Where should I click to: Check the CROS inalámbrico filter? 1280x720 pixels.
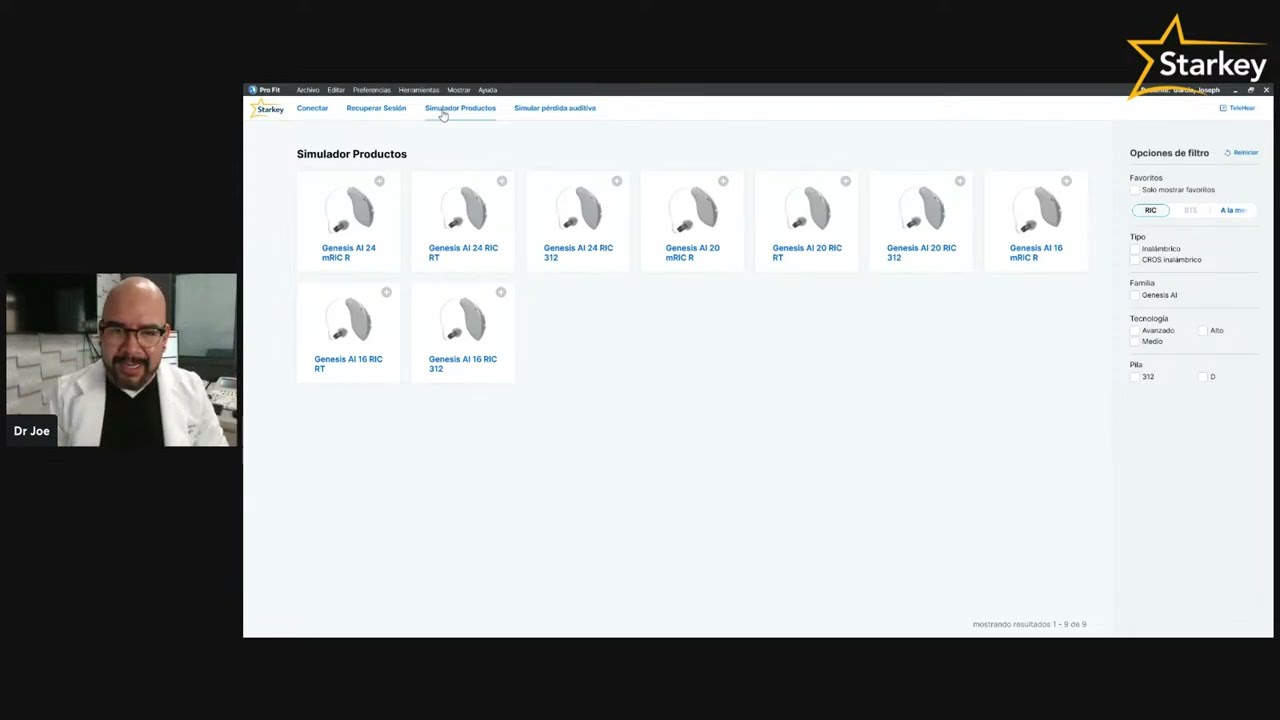(x=1135, y=260)
